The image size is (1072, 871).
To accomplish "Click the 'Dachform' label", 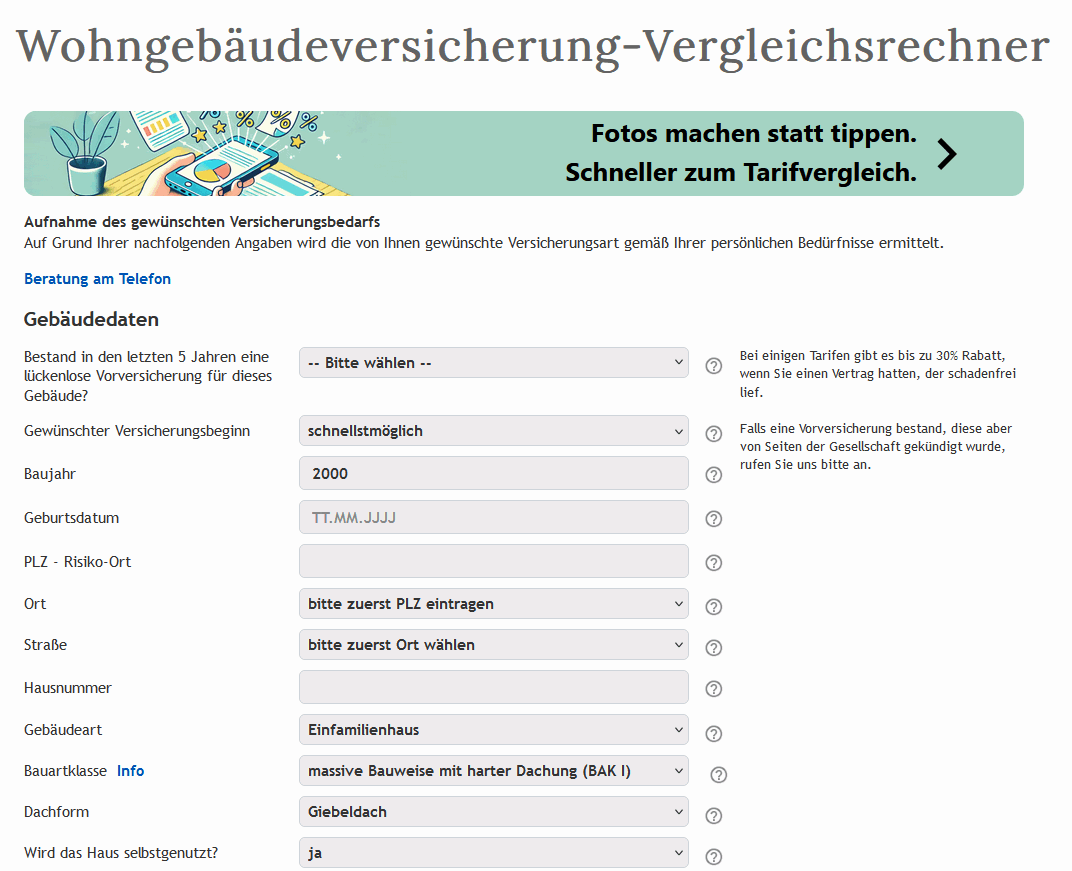I will (x=56, y=812).
